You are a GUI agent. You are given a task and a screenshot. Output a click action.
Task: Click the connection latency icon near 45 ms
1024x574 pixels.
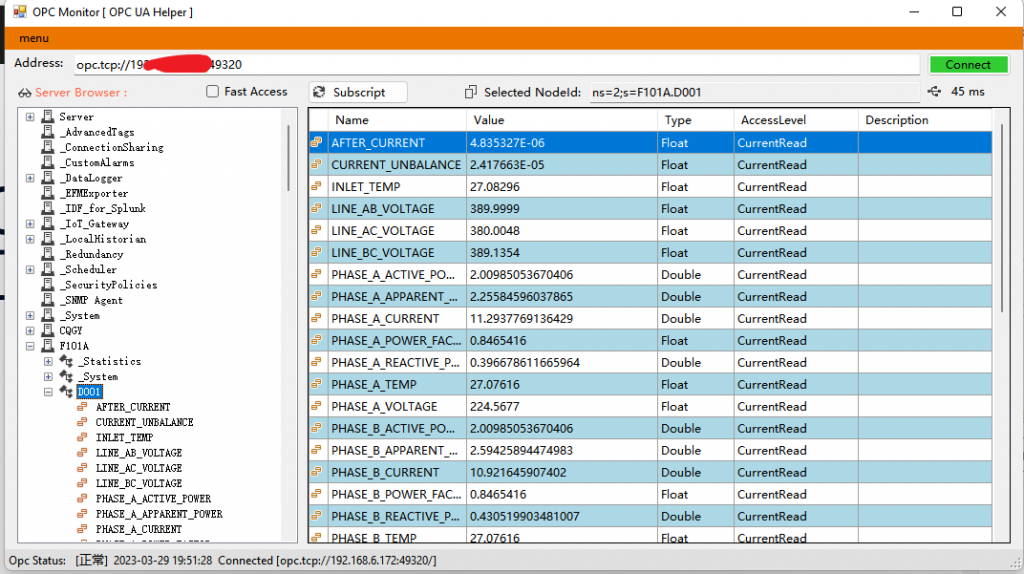pos(934,92)
